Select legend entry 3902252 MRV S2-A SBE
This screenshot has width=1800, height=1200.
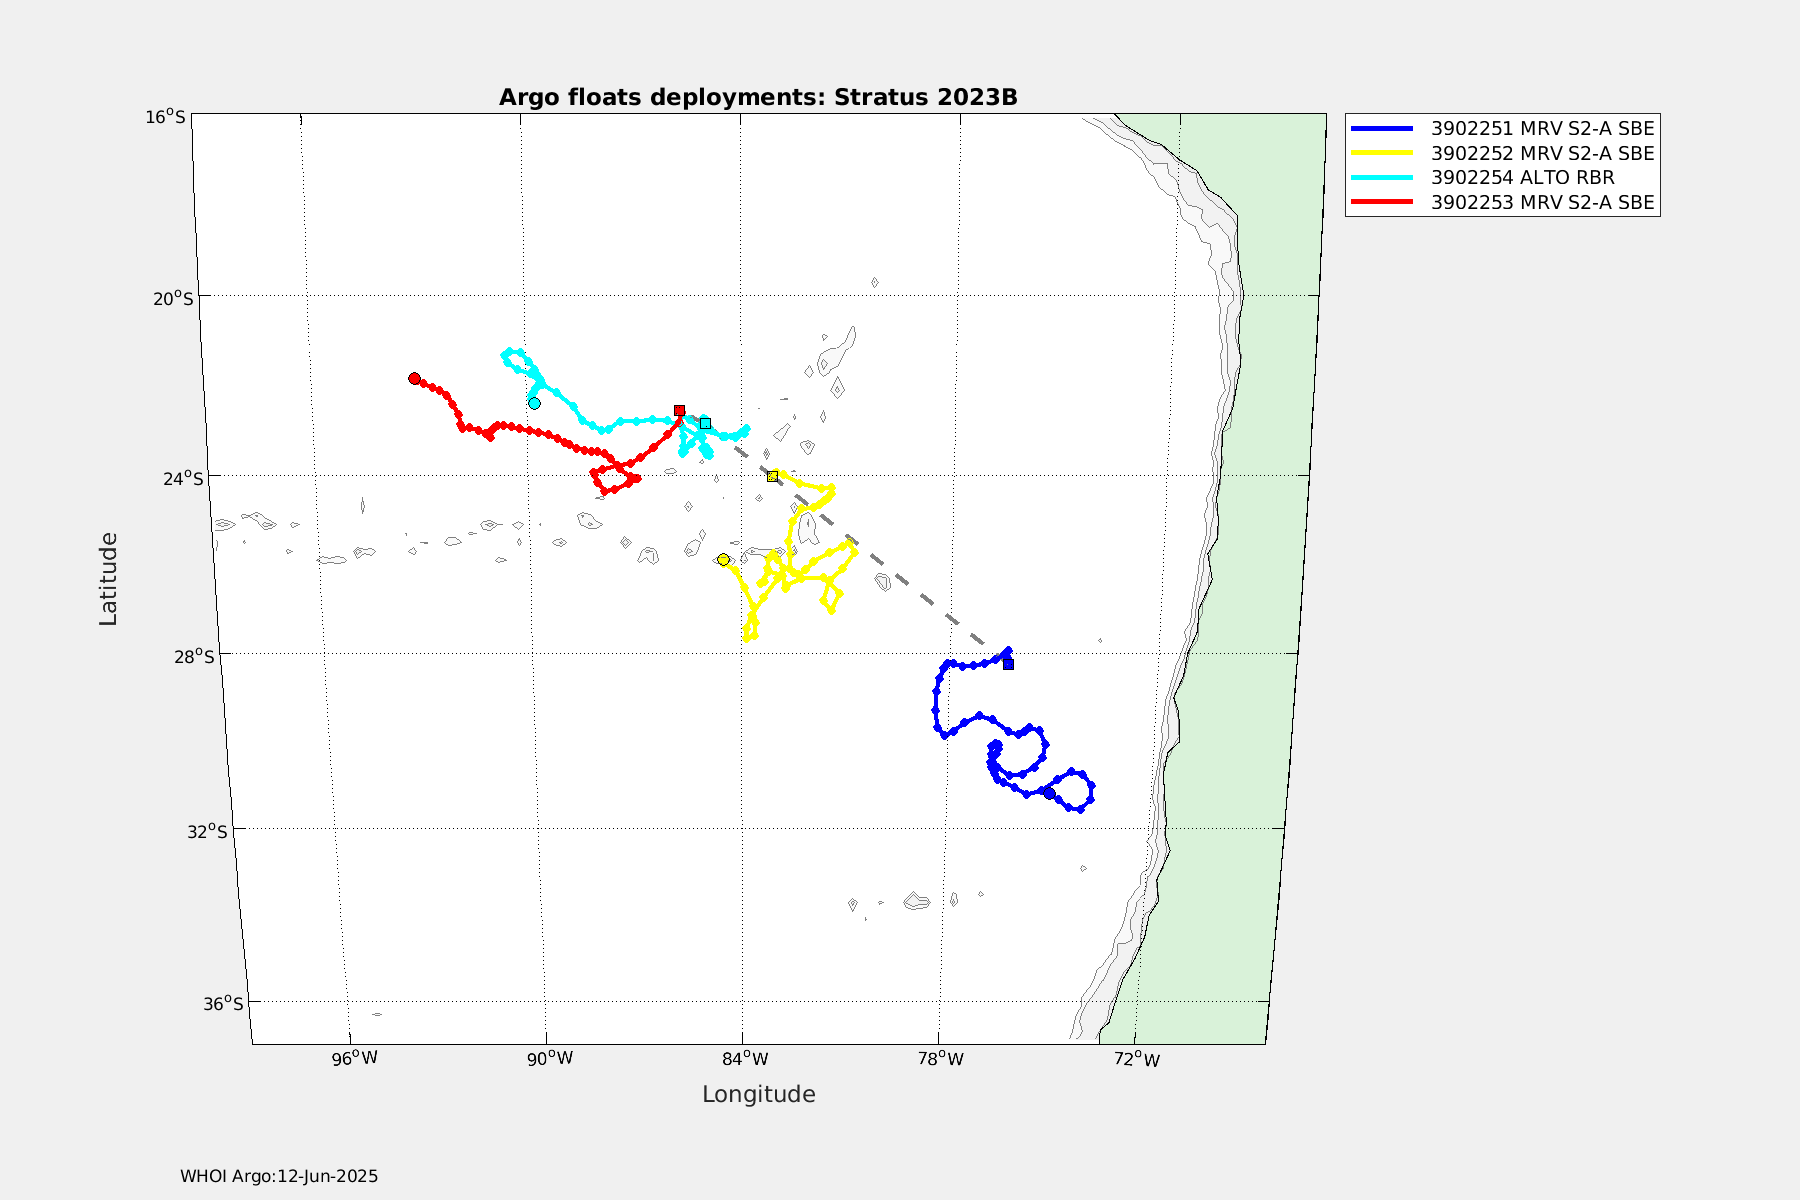[1502, 153]
